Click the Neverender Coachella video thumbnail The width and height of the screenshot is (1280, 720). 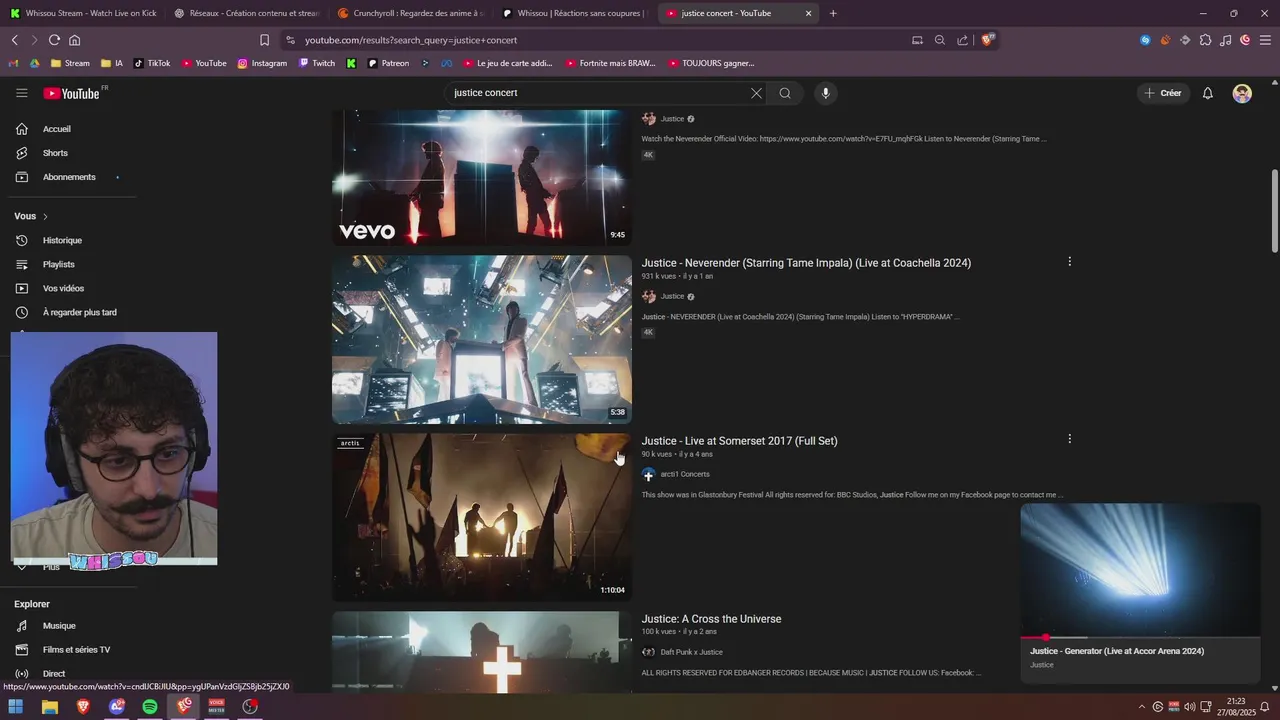pos(482,339)
